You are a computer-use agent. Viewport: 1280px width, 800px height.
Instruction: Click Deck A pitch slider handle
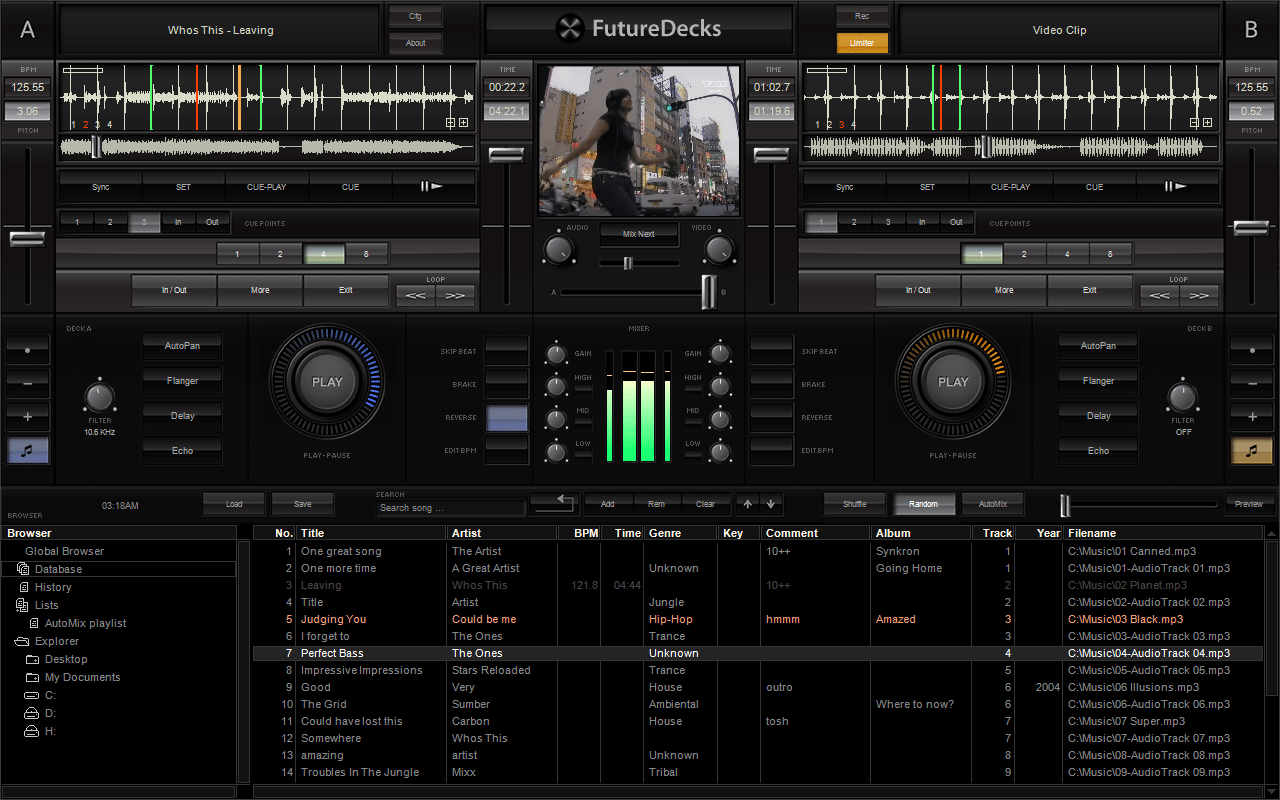click(27, 238)
